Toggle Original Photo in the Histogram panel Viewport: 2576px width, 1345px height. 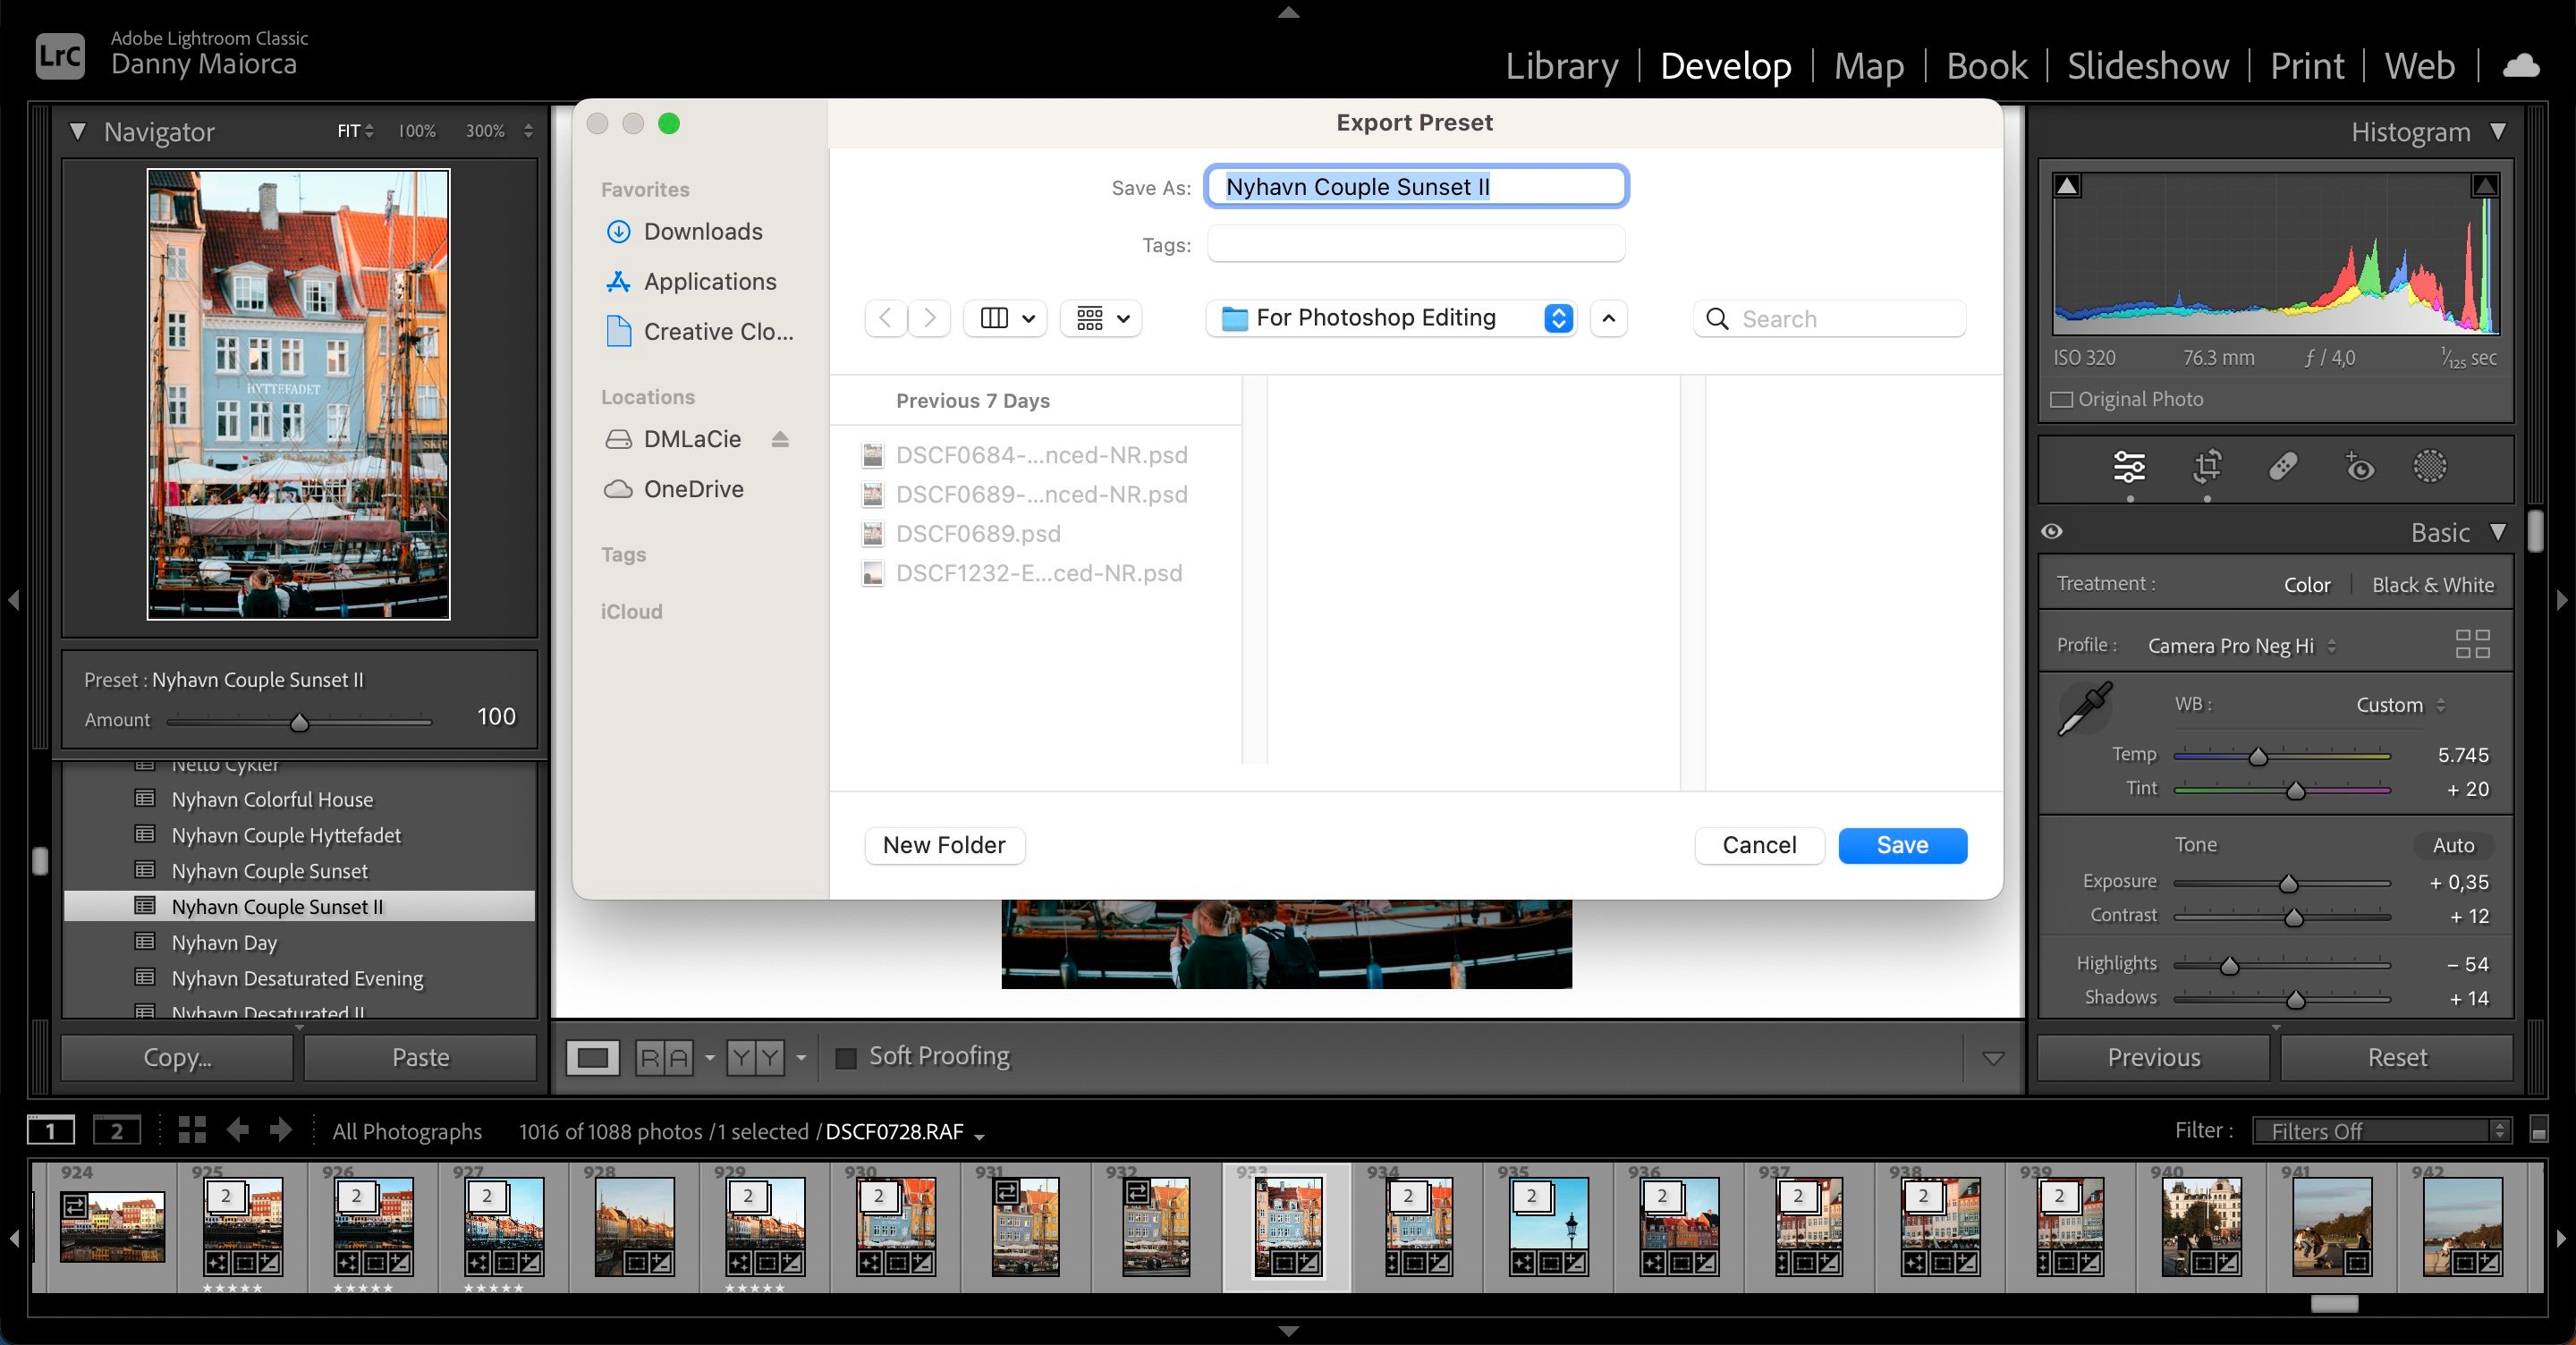[x=2062, y=398]
